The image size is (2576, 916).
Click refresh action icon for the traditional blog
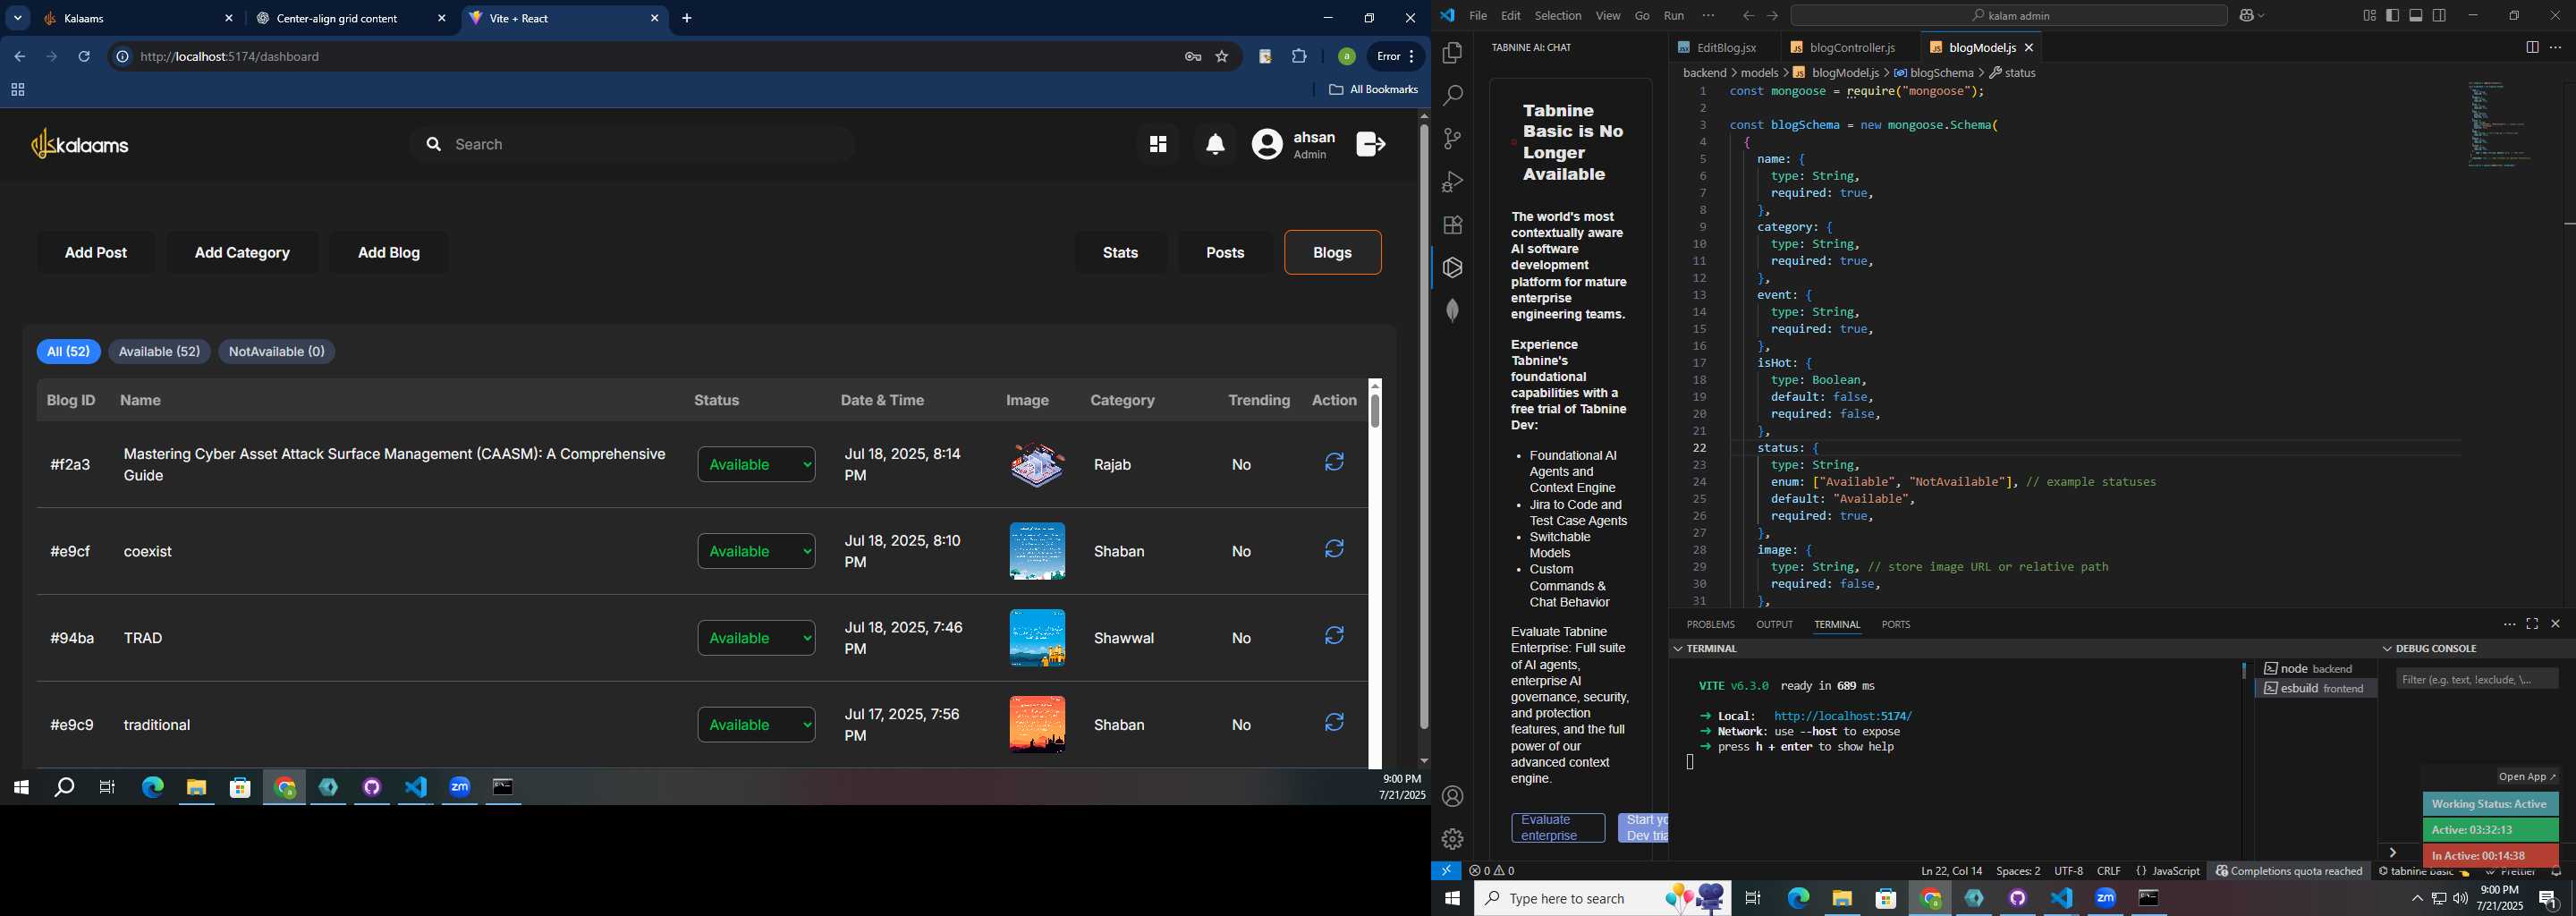pyautogui.click(x=1334, y=723)
